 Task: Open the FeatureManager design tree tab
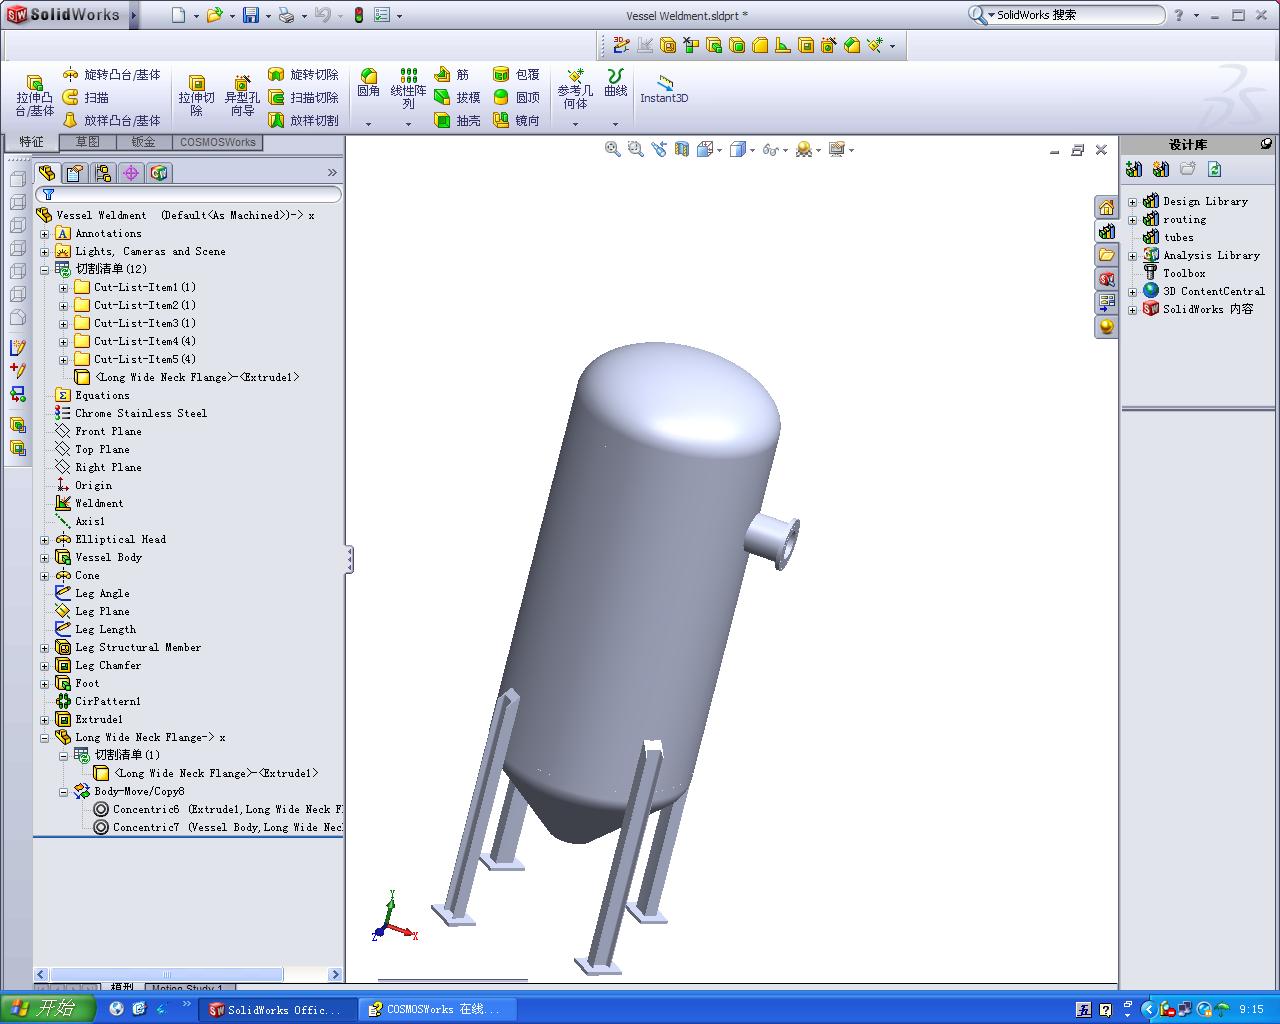point(47,173)
